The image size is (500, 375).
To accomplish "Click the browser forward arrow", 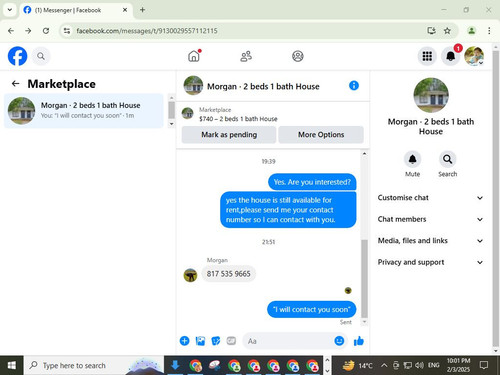I will [28, 31].
